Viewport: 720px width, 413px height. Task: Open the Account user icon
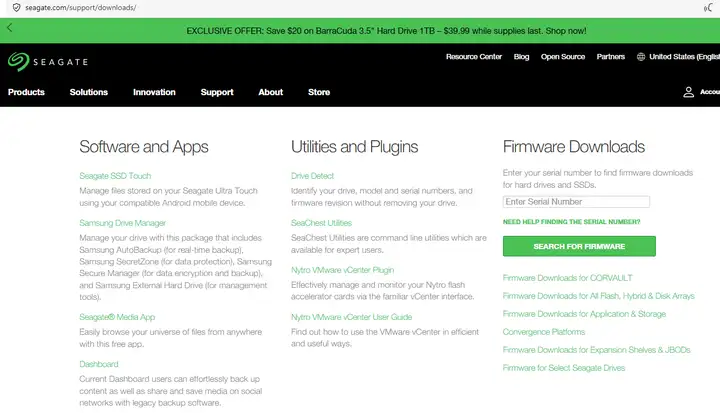tap(688, 92)
